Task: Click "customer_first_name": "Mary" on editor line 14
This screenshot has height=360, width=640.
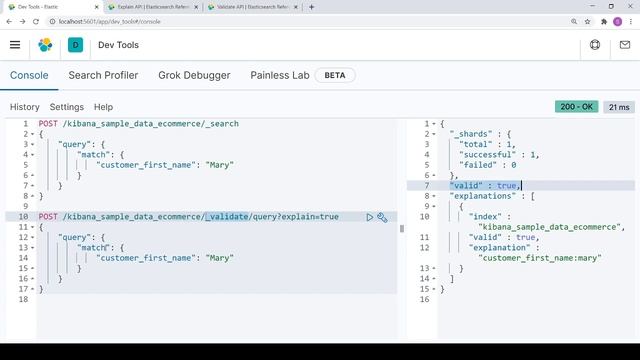Action: (x=165, y=258)
